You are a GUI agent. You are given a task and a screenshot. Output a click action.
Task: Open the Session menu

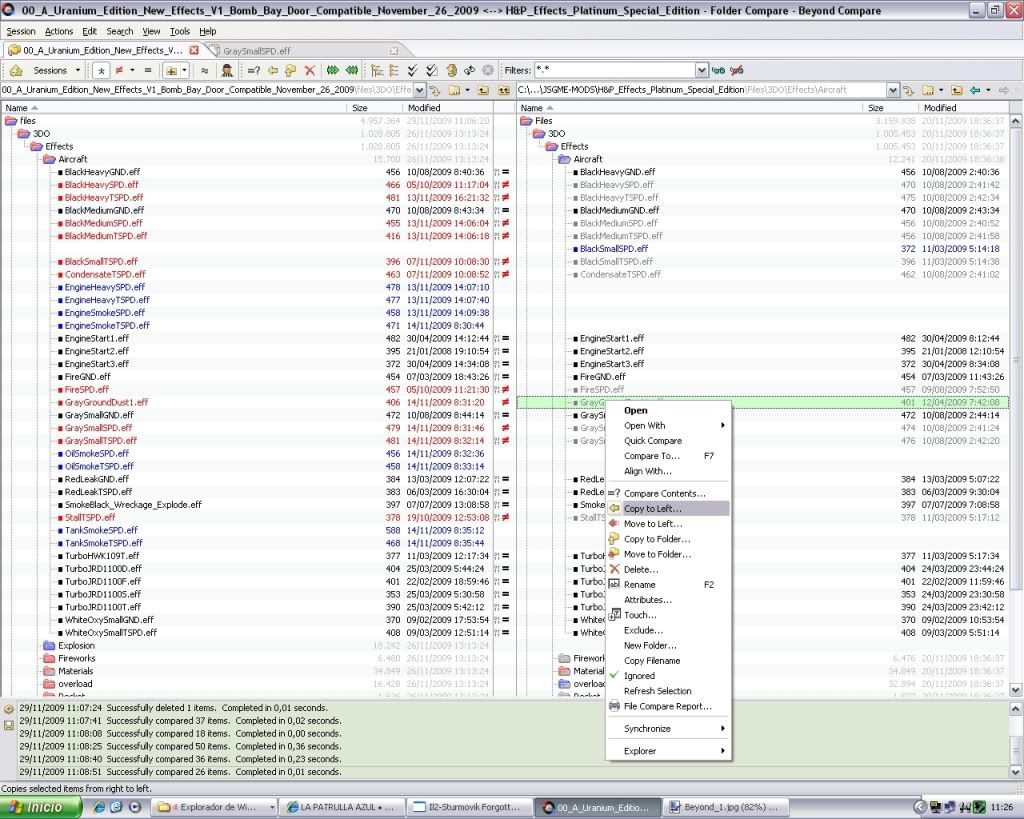click(x=21, y=31)
